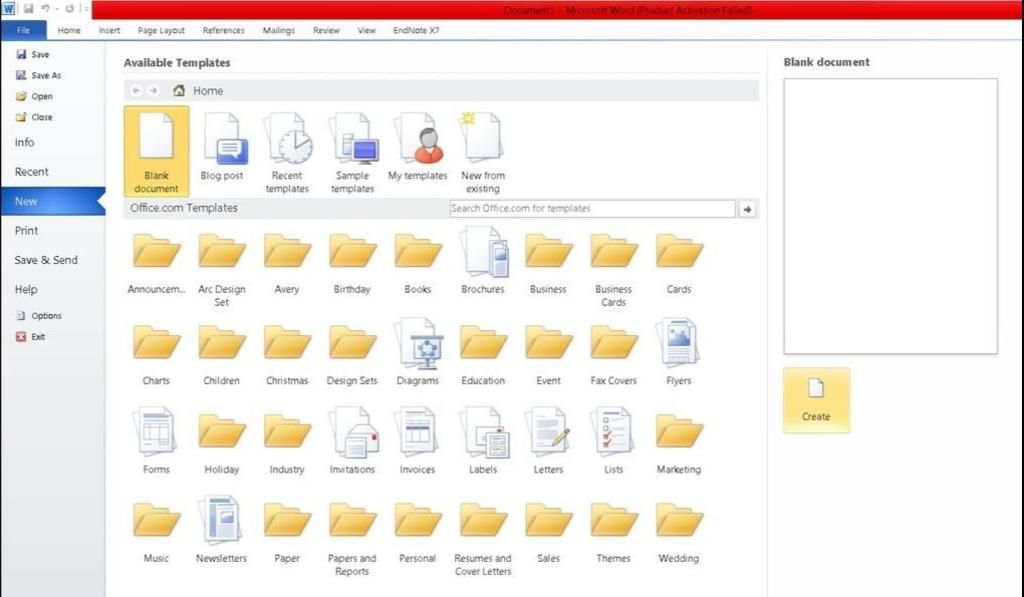
Task: Open the Christmas template folder
Action: click(287, 353)
